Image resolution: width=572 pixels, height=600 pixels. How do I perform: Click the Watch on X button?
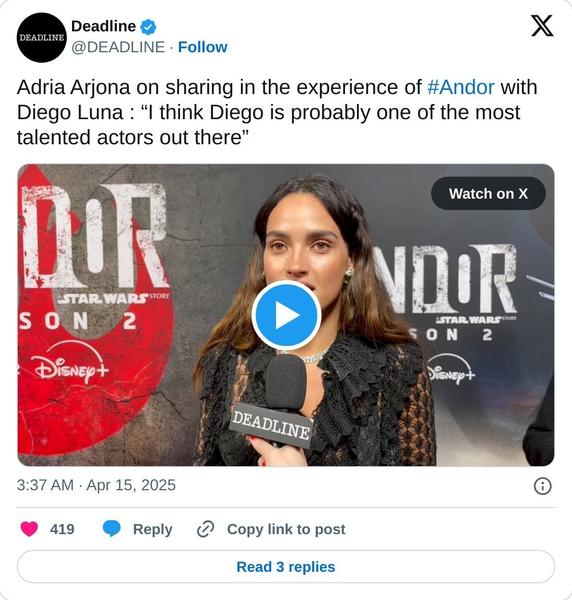(x=488, y=194)
